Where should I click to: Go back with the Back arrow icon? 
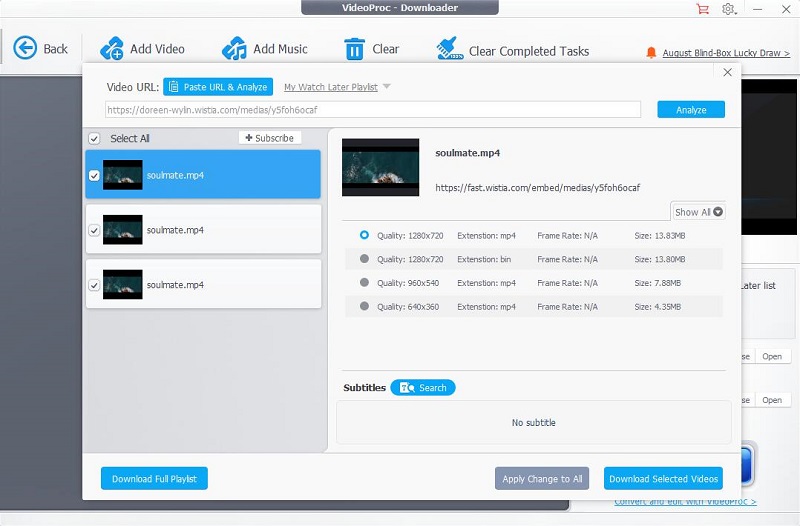click(x=25, y=48)
